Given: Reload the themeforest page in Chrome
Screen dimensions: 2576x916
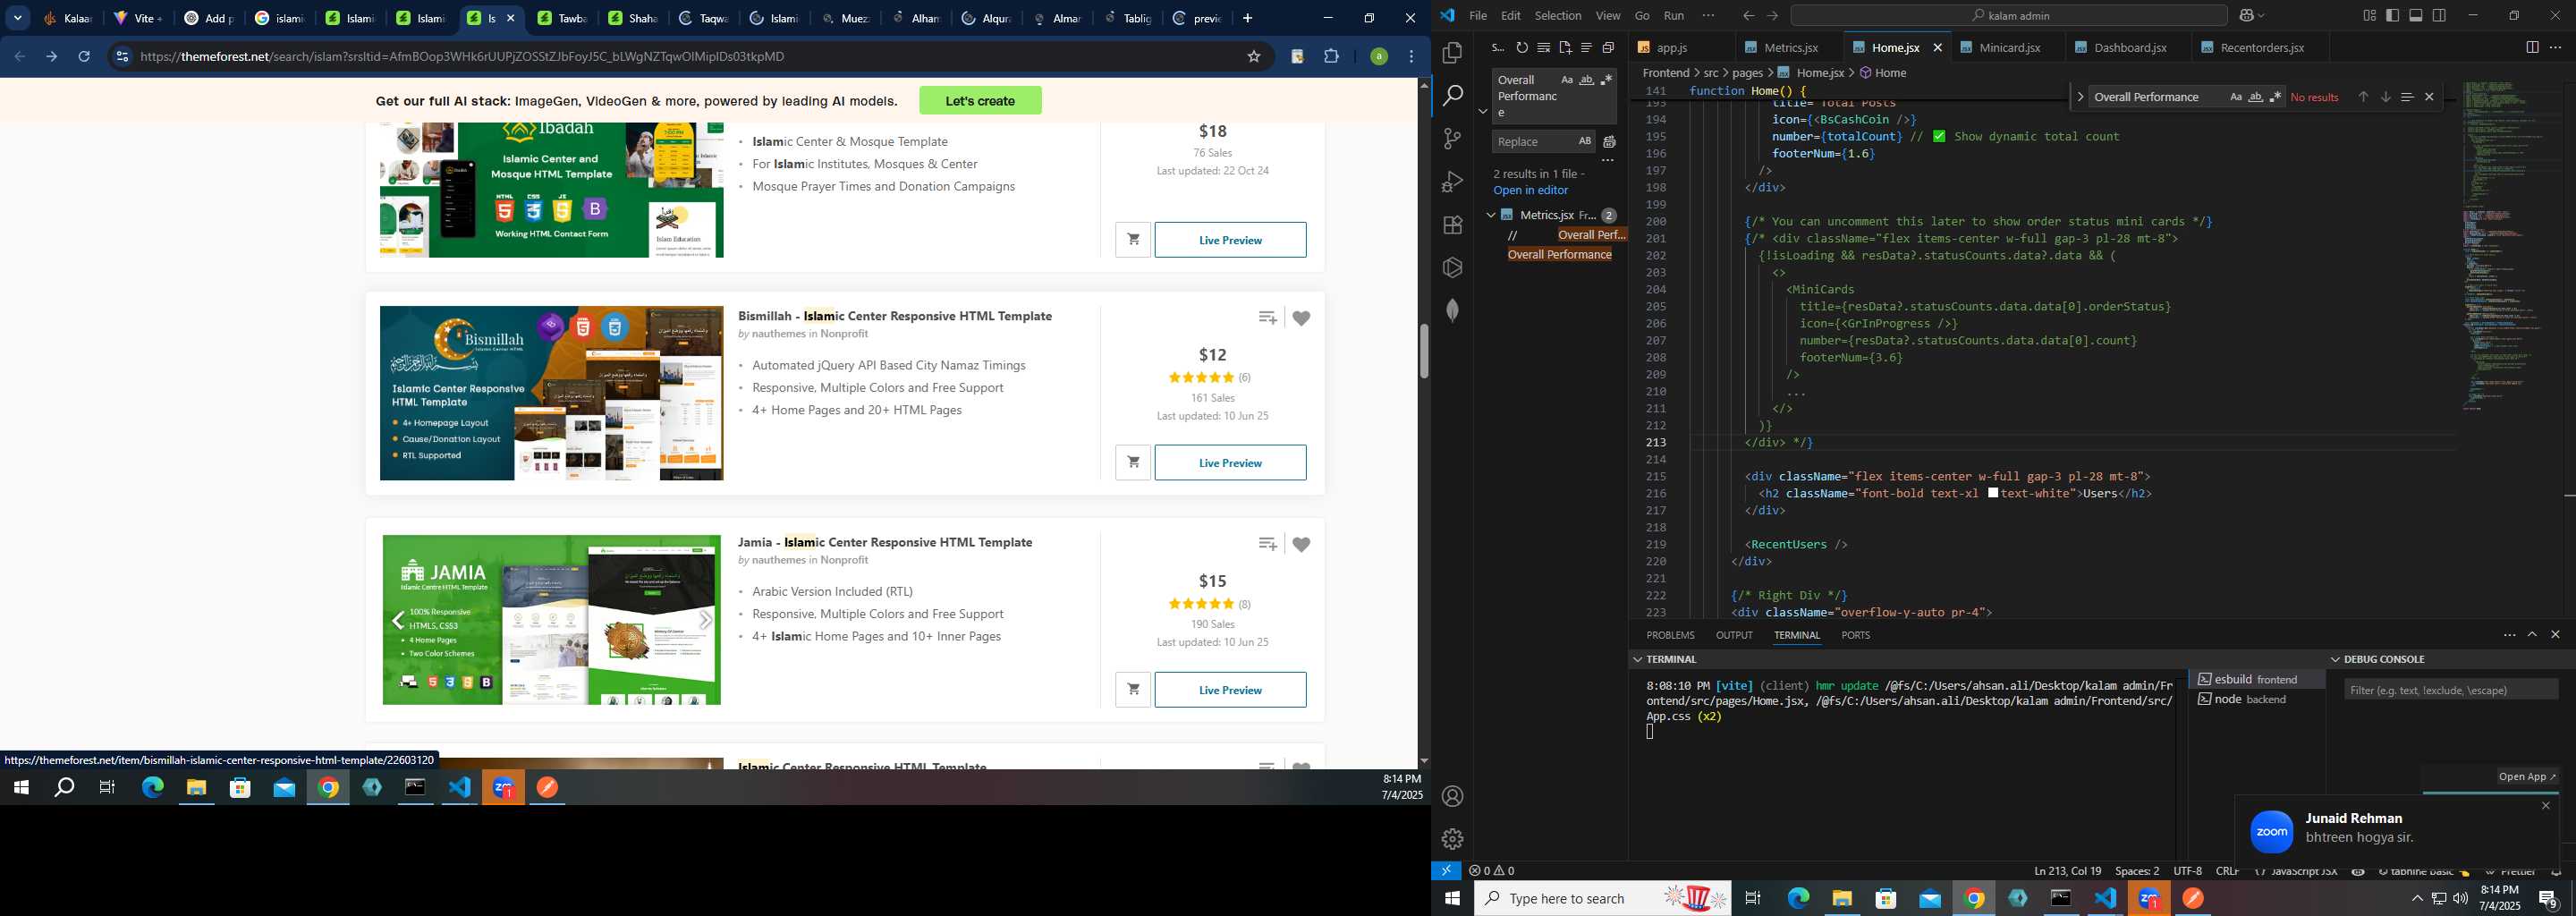Looking at the screenshot, I should pyautogui.click(x=84, y=57).
